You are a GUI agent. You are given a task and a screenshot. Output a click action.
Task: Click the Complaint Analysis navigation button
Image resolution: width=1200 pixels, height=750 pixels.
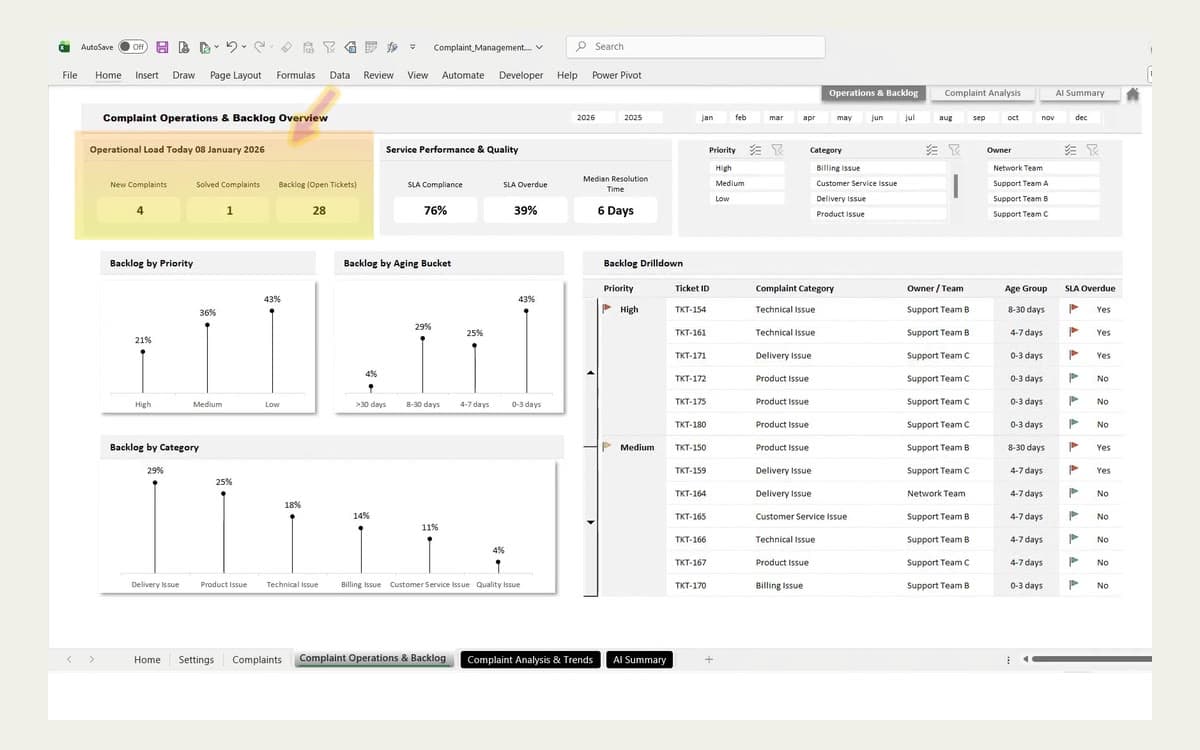[983, 93]
